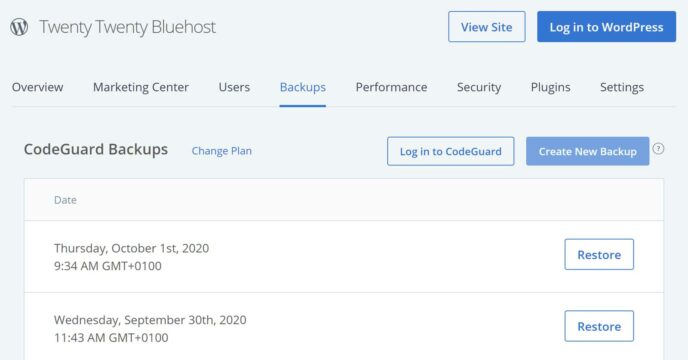Go to the Performance tab
The height and width of the screenshot is (360, 688).
391,87
